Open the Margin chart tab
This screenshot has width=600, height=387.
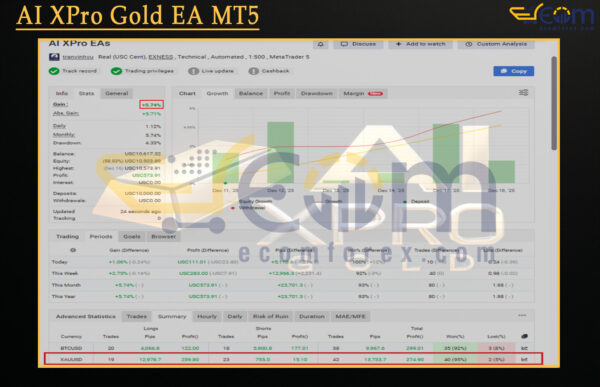tap(363, 93)
